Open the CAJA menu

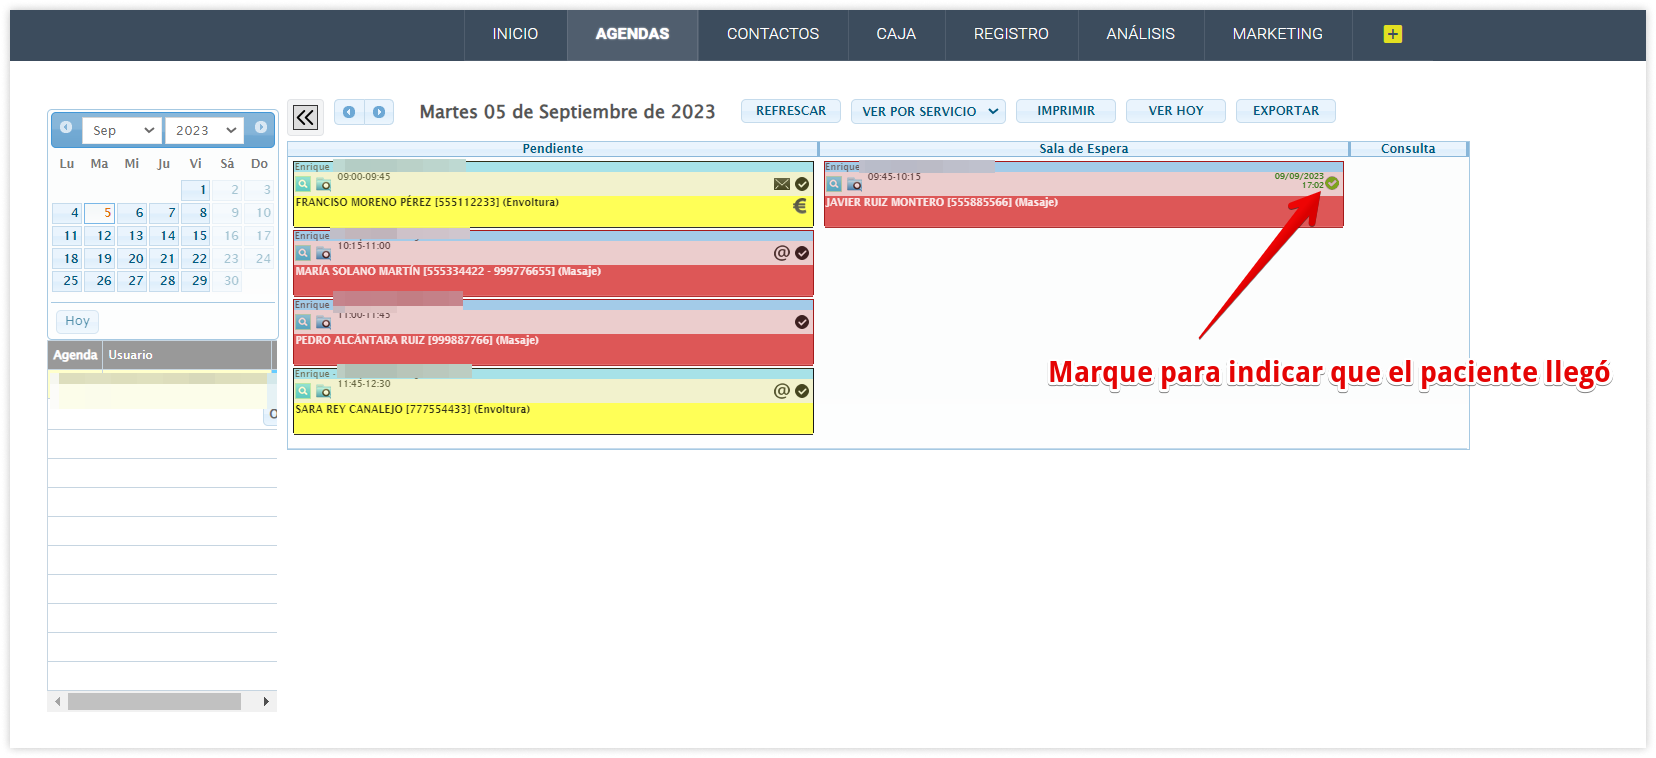point(896,34)
